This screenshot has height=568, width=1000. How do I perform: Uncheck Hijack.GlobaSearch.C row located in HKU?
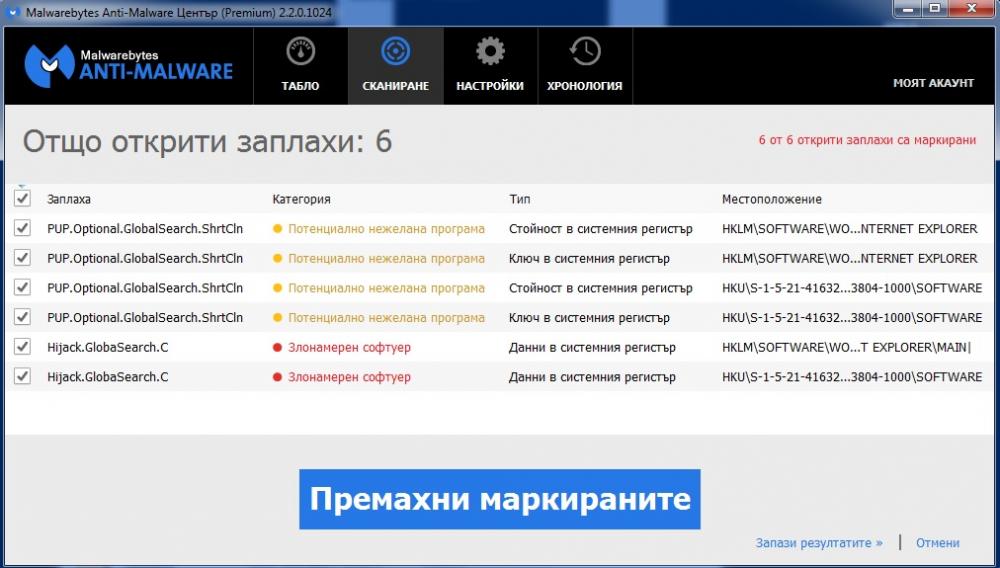click(22, 376)
